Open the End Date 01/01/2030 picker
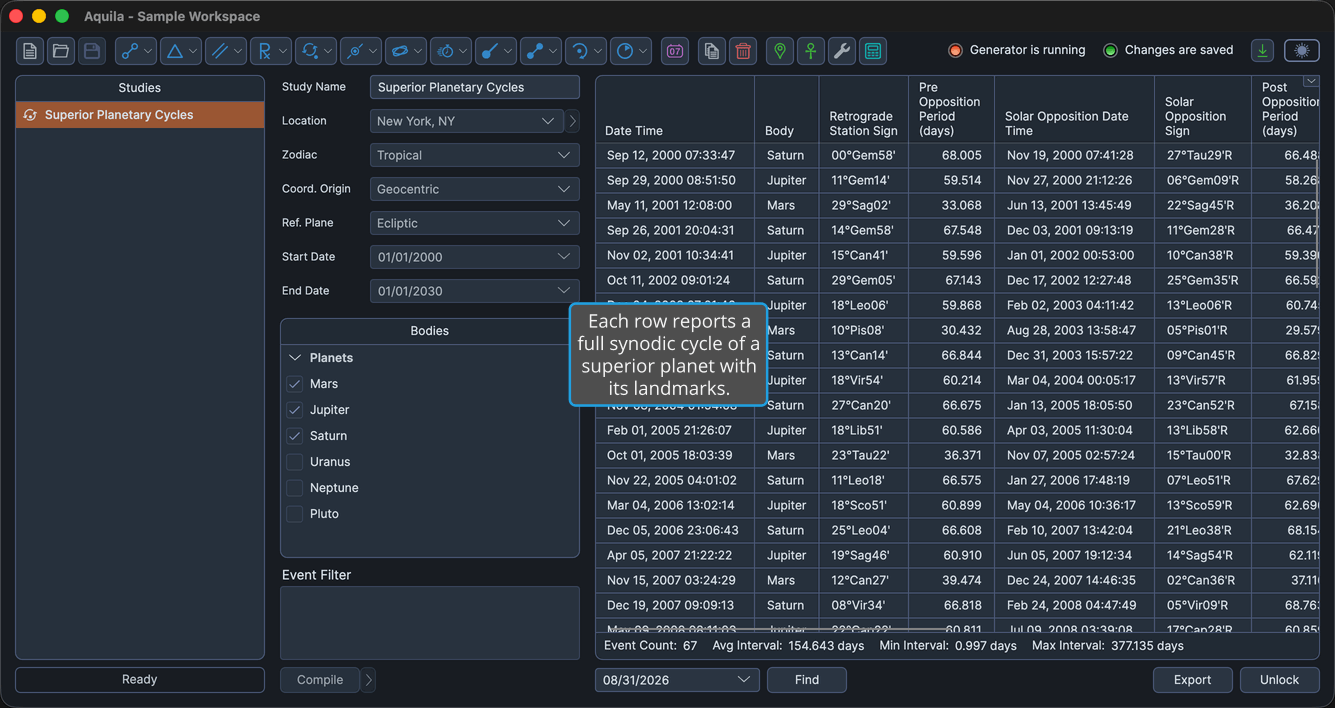Image resolution: width=1335 pixels, height=708 pixels. pyautogui.click(x=475, y=291)
